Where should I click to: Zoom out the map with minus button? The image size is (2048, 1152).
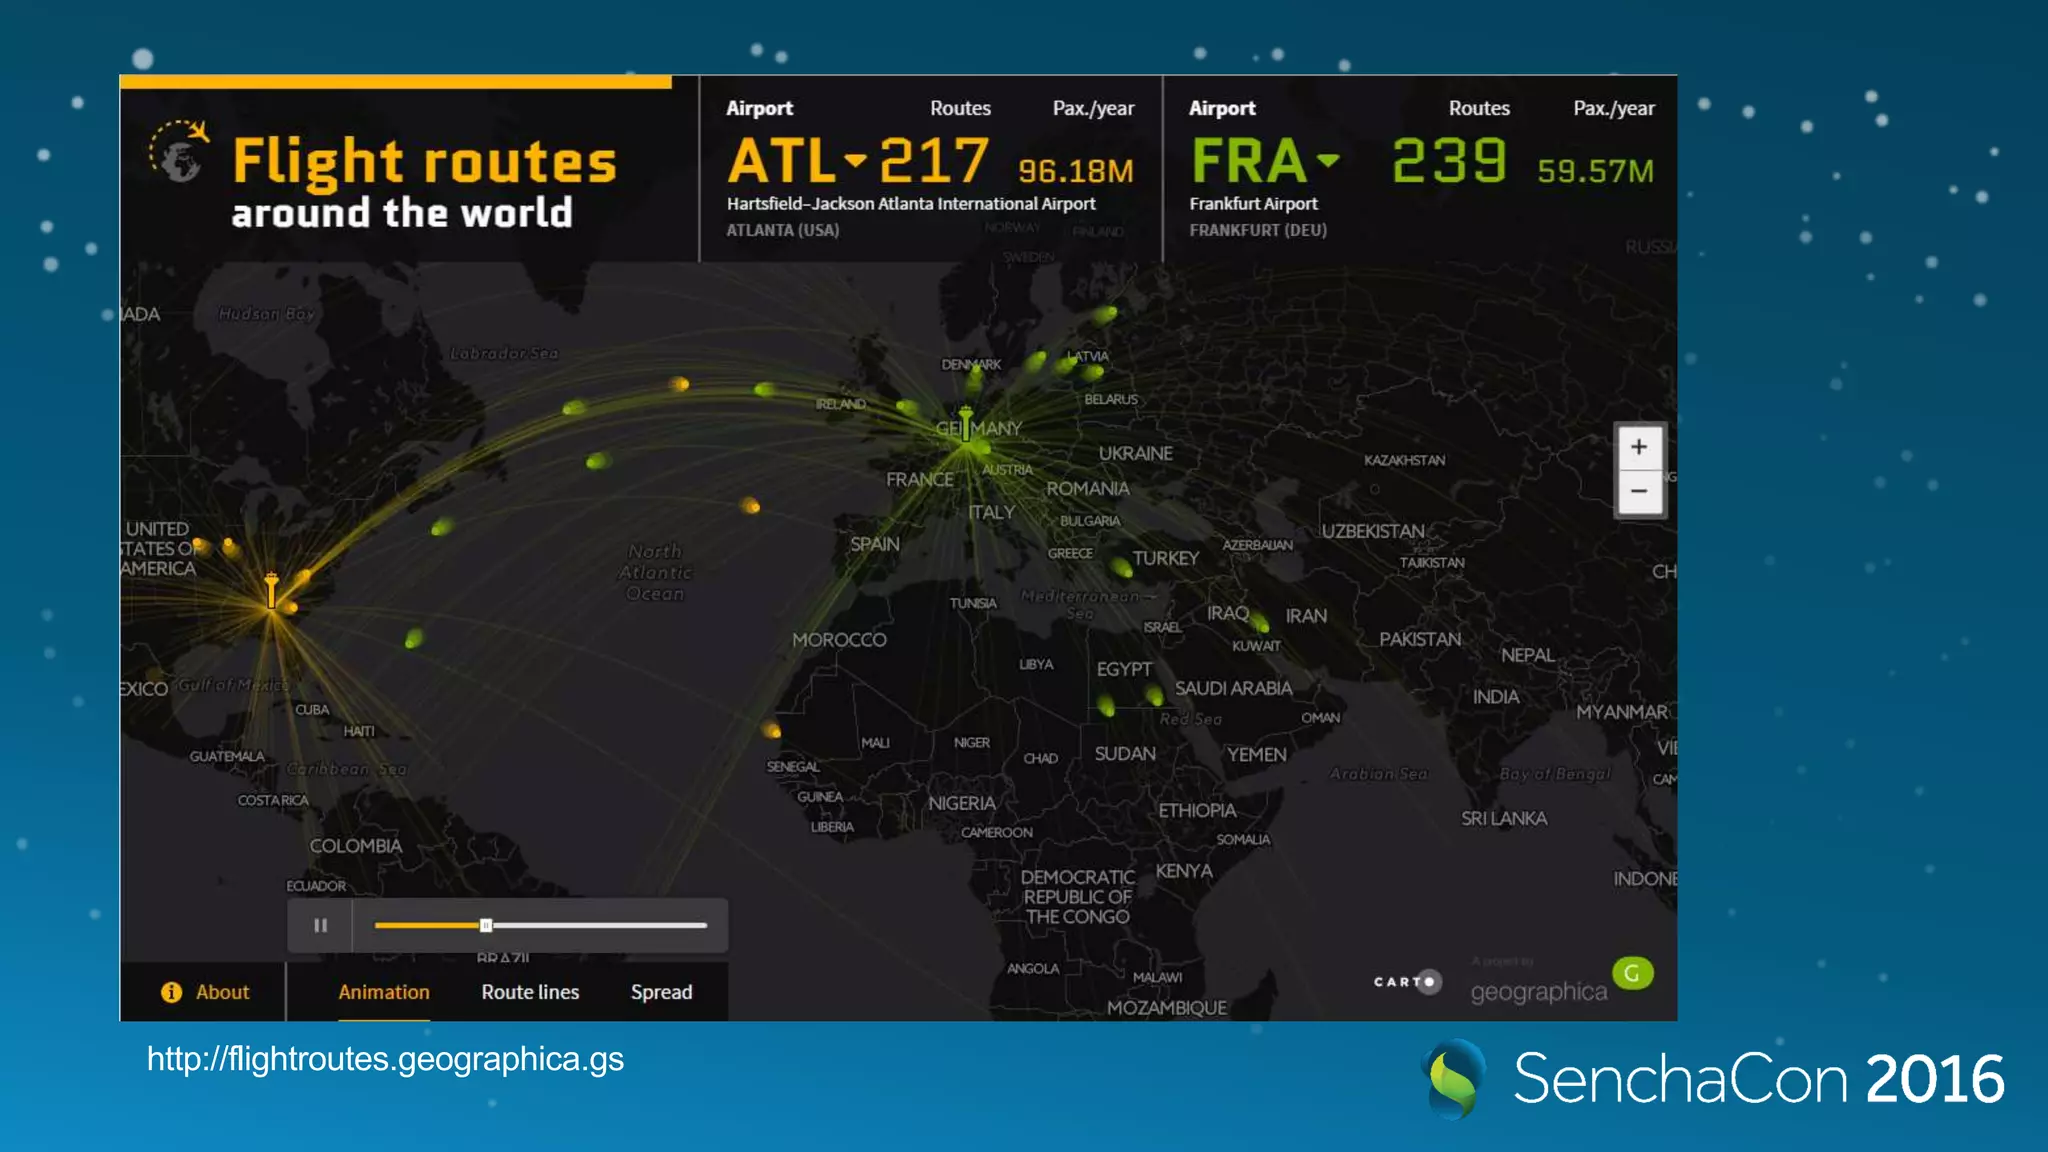pyautogui.click(x=1639, y=491)
